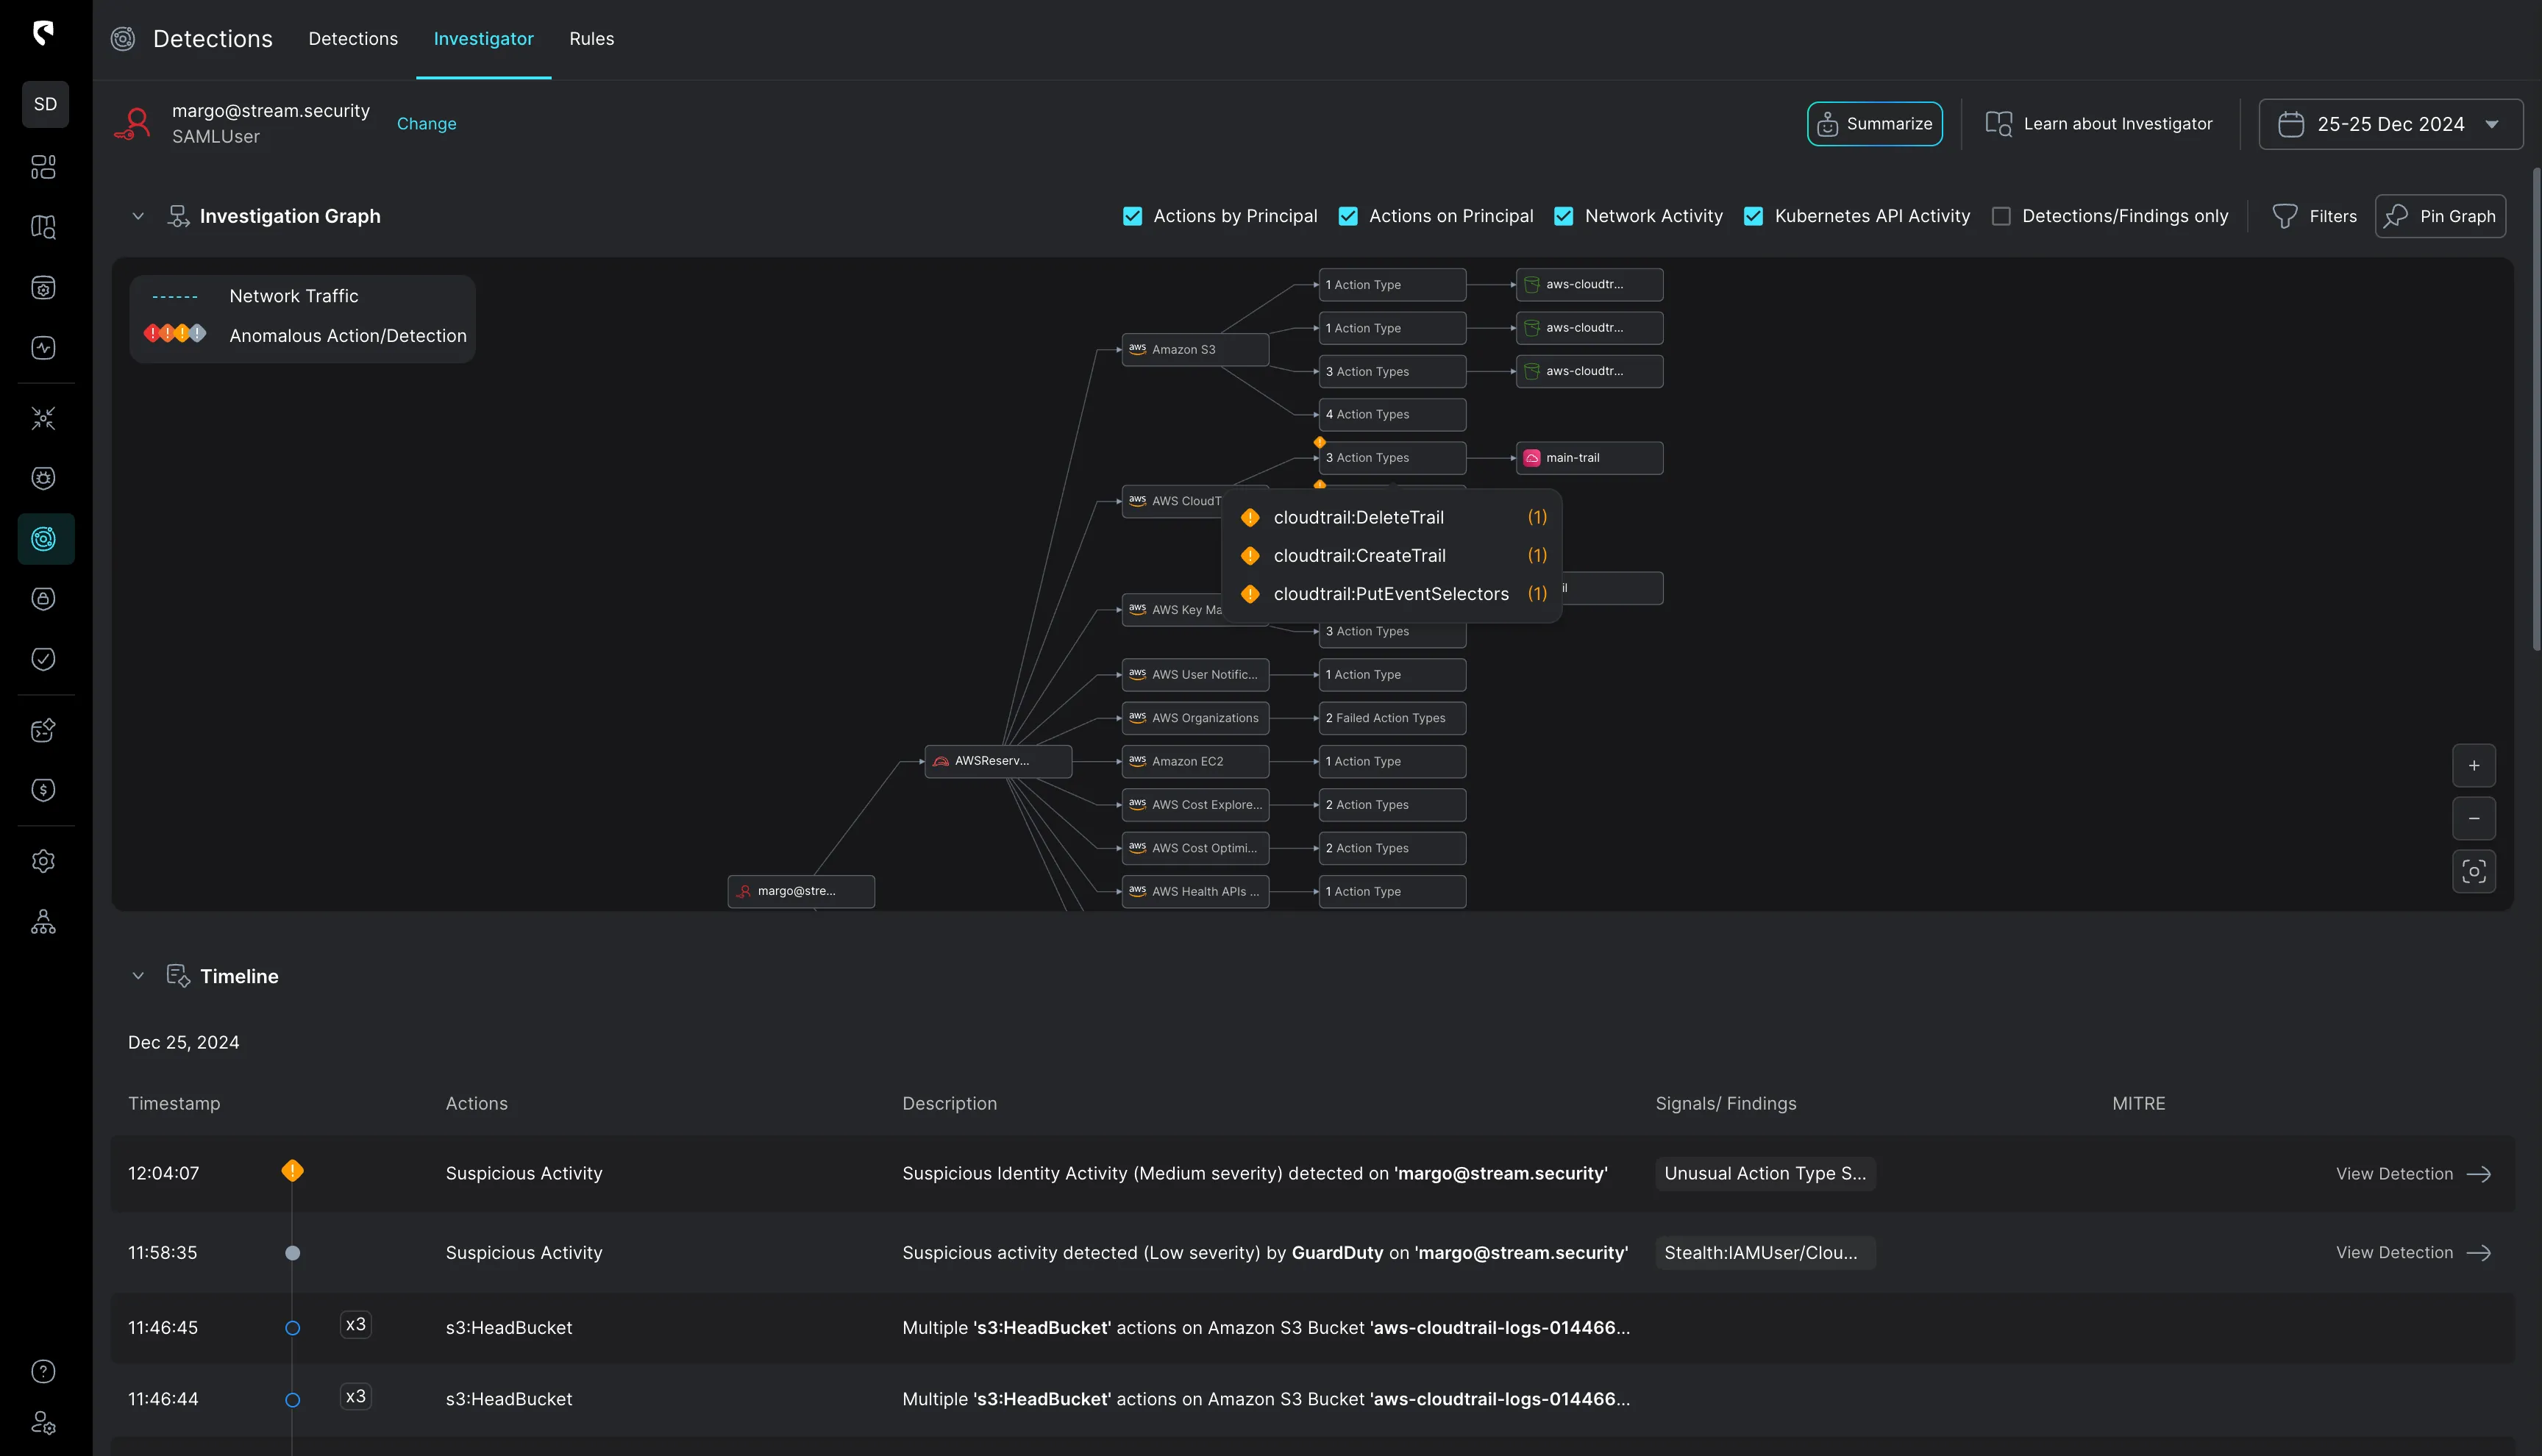
Task: Open the activity pulse sidebar icon
Action: pos(43,348)
